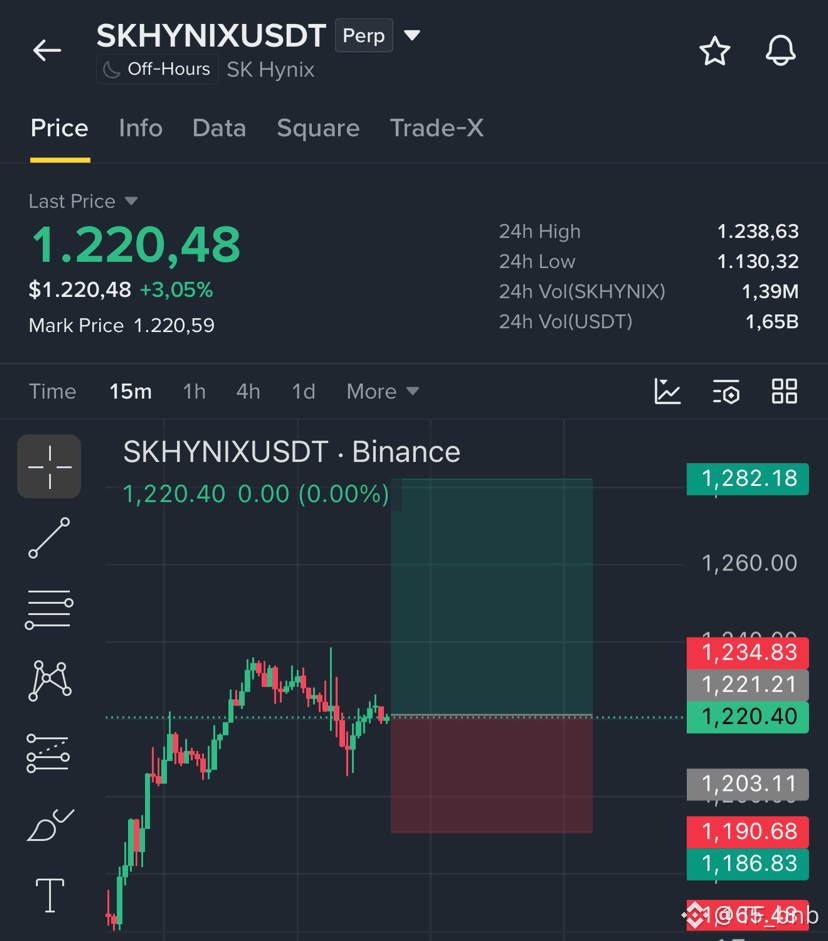This screenshot has width=828, height=941.
Task: Open price alerts via the bell icon
Action: 781,50
